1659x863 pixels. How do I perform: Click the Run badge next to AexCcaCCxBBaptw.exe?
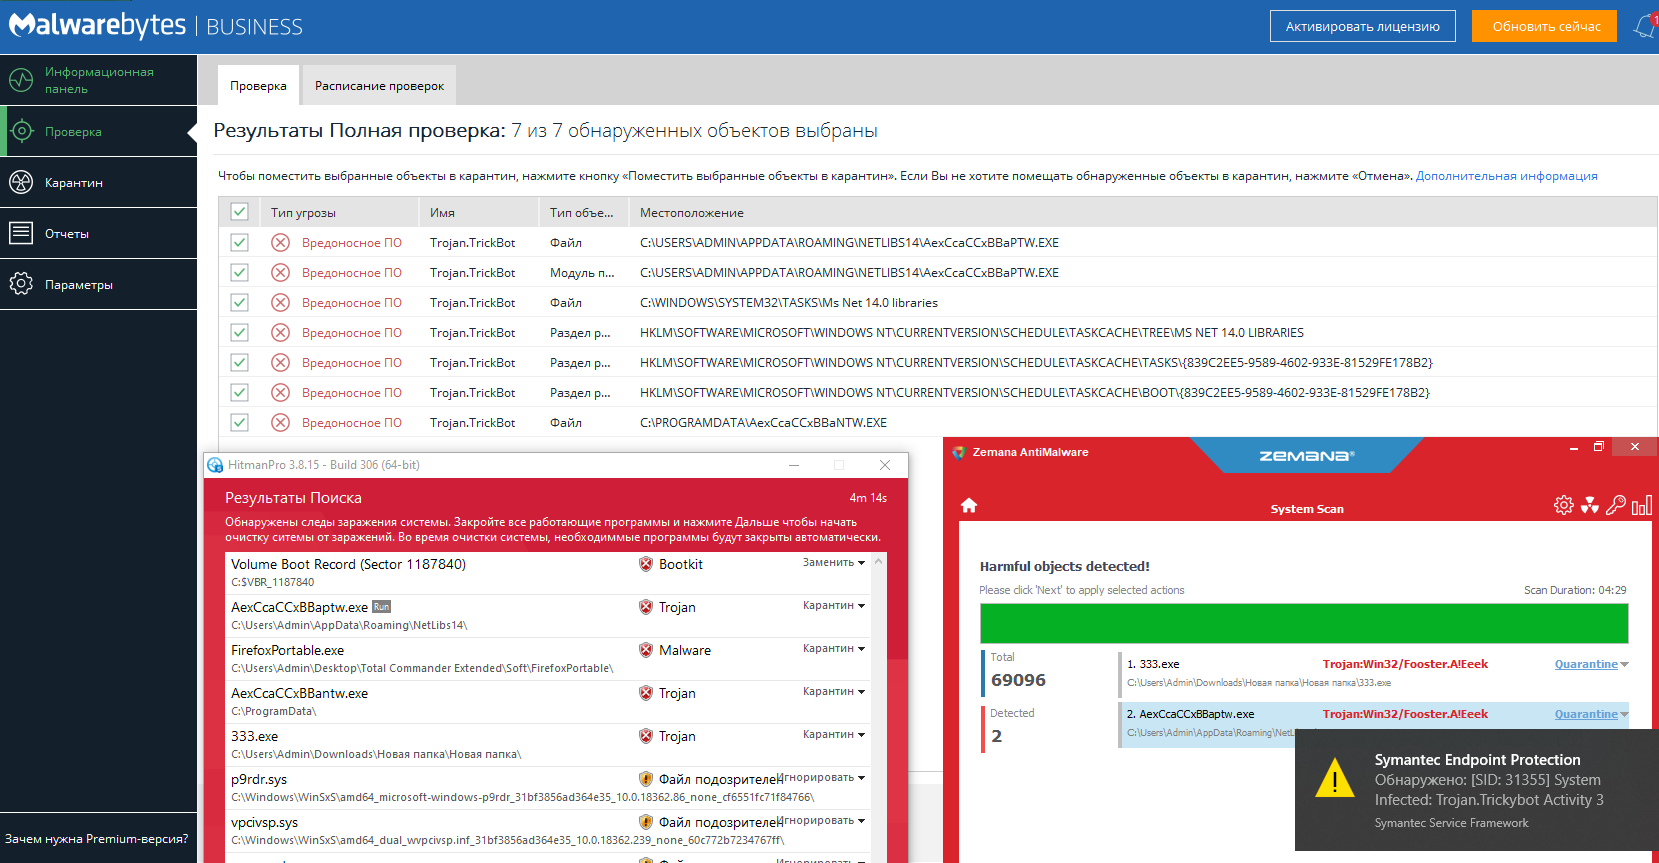tap(381, 607)
